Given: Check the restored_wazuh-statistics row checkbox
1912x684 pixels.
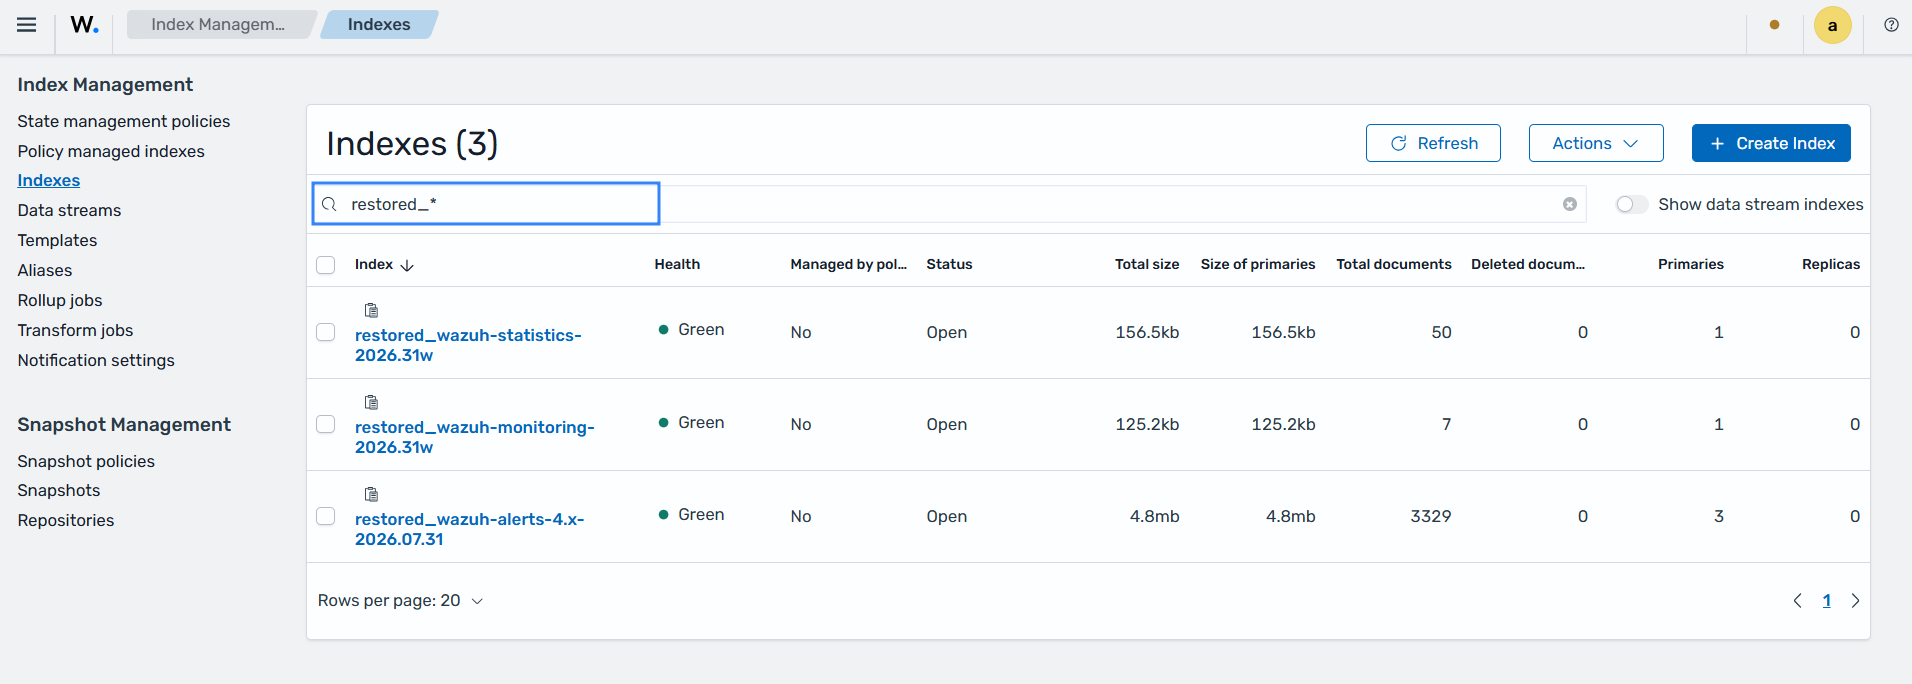Looking at the screenshot, I should (326, 332).
